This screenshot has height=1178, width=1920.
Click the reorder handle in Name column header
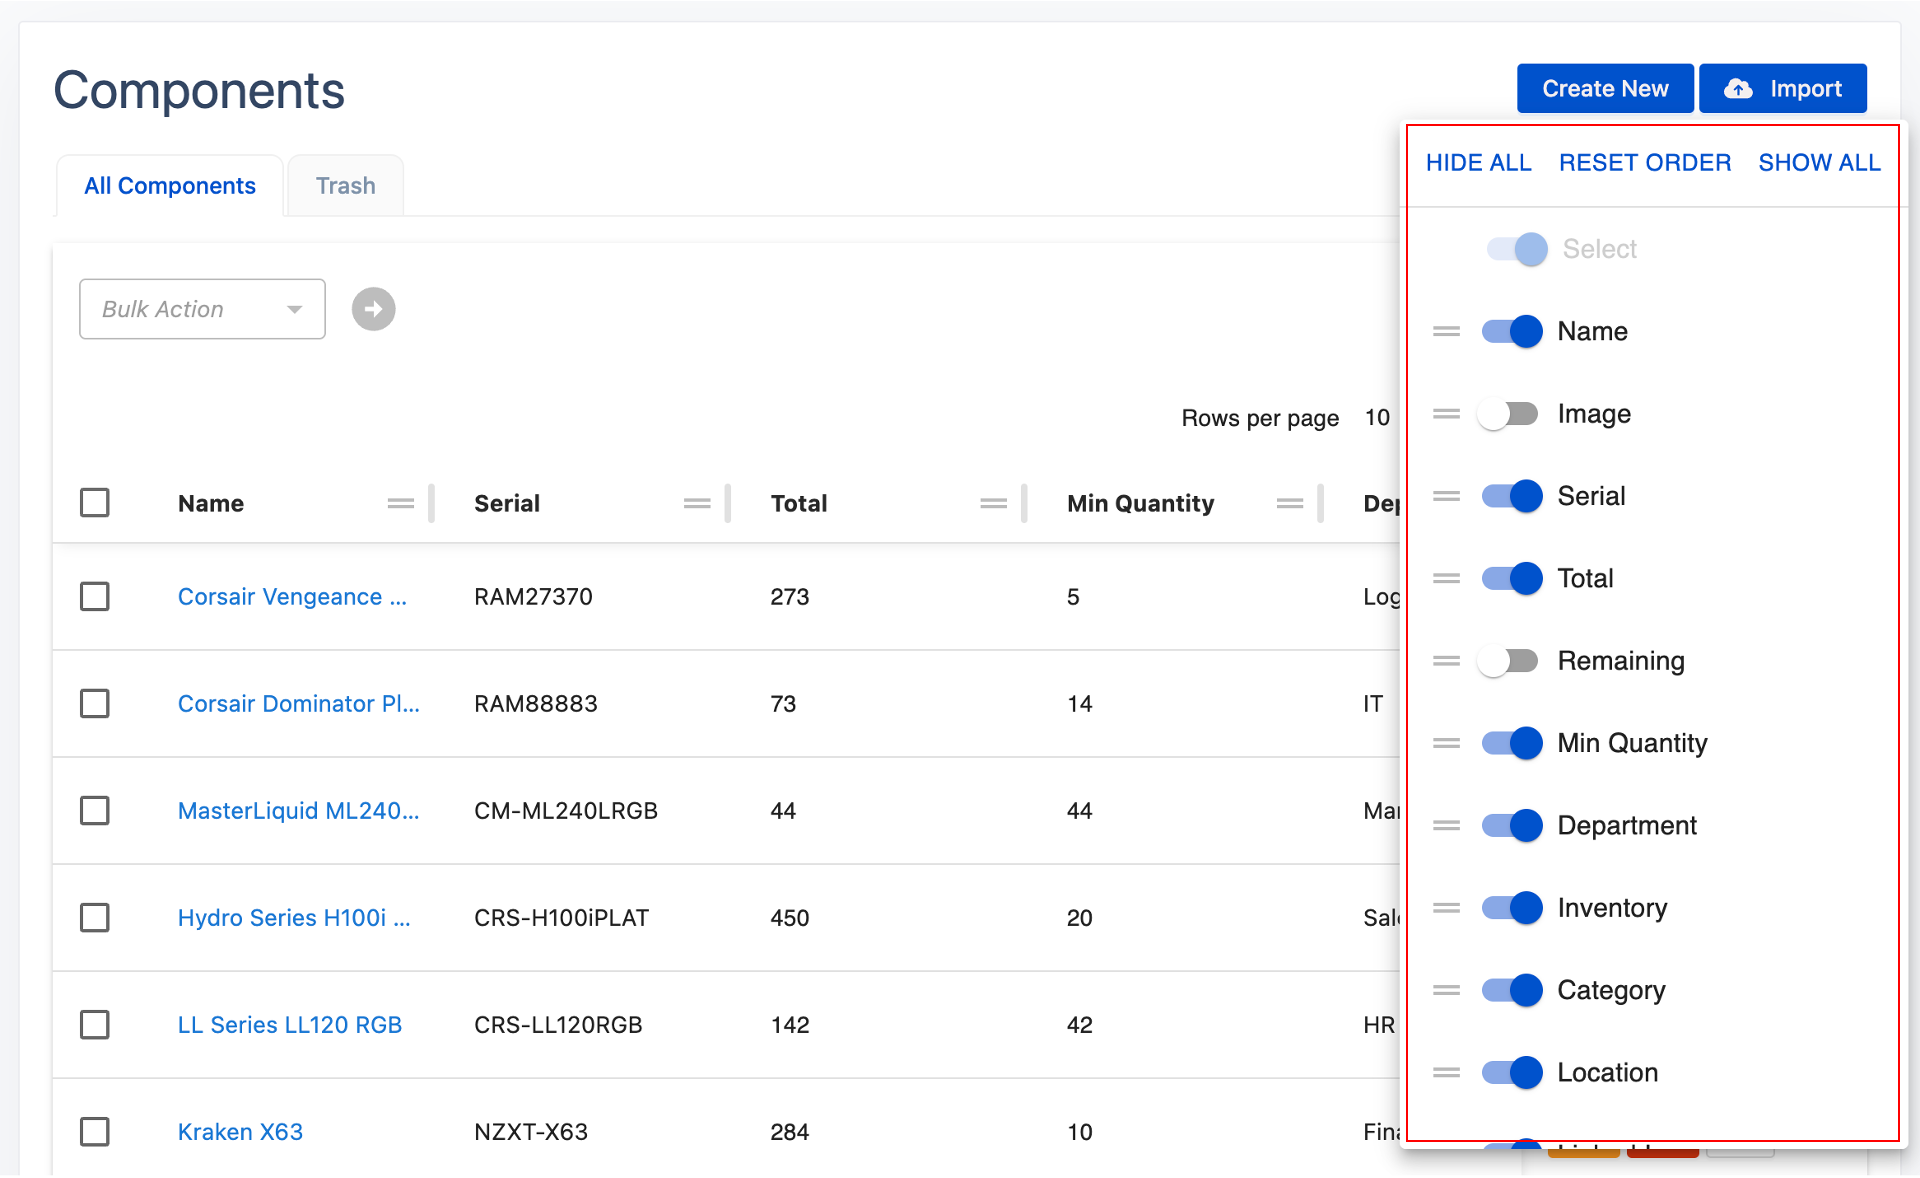pyautogui.click(x=401, y=503)
